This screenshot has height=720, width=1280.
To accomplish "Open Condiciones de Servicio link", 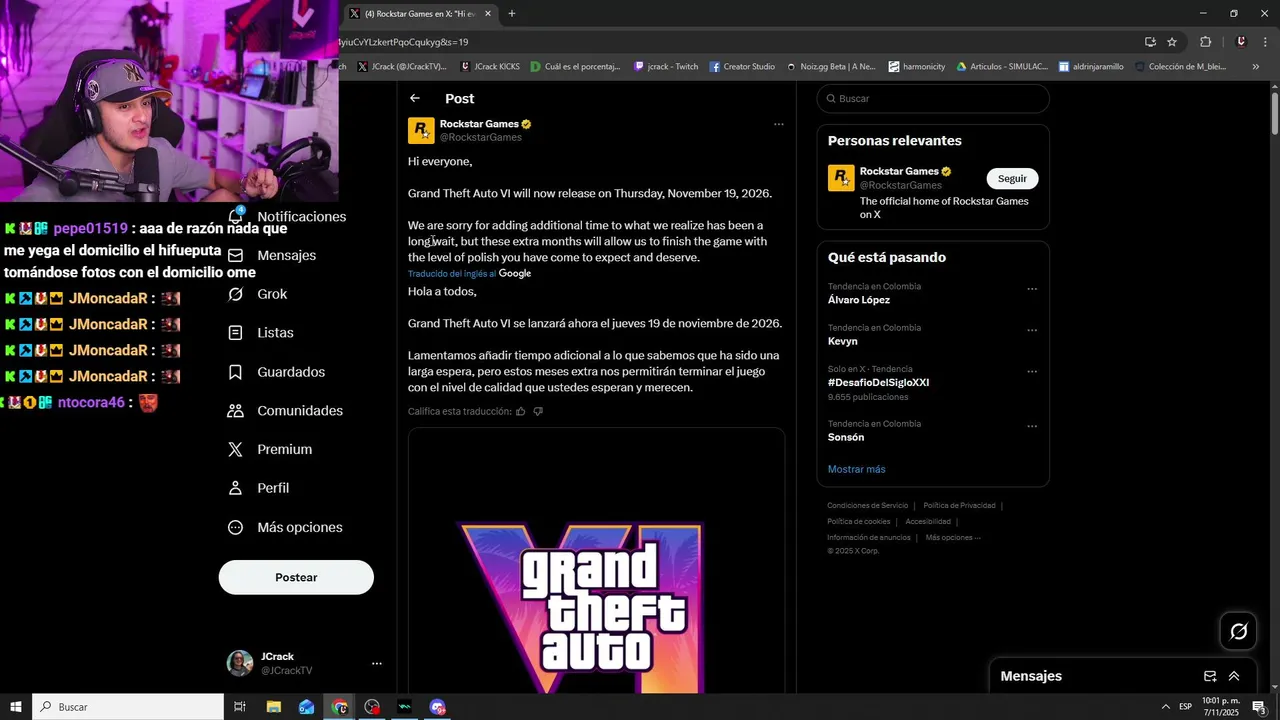I will pyautogui.click(x=867, y=505).
